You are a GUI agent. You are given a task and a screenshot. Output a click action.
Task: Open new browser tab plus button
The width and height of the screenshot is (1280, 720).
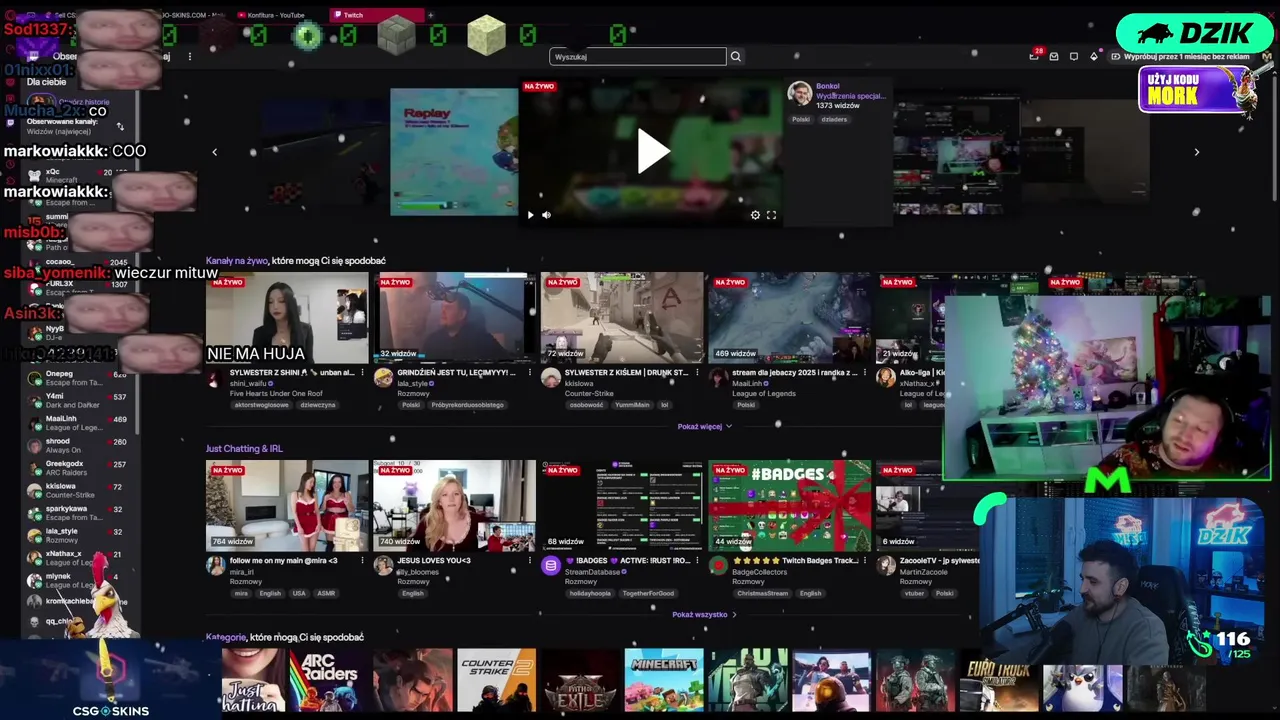coord(430,15)
